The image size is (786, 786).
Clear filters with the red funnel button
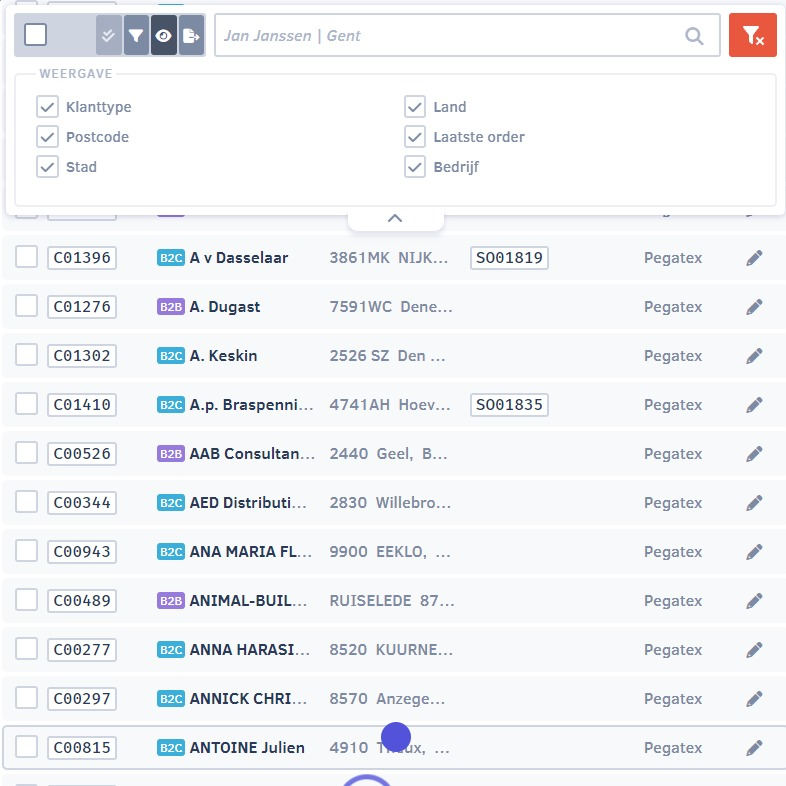click(x=752, y=35)
